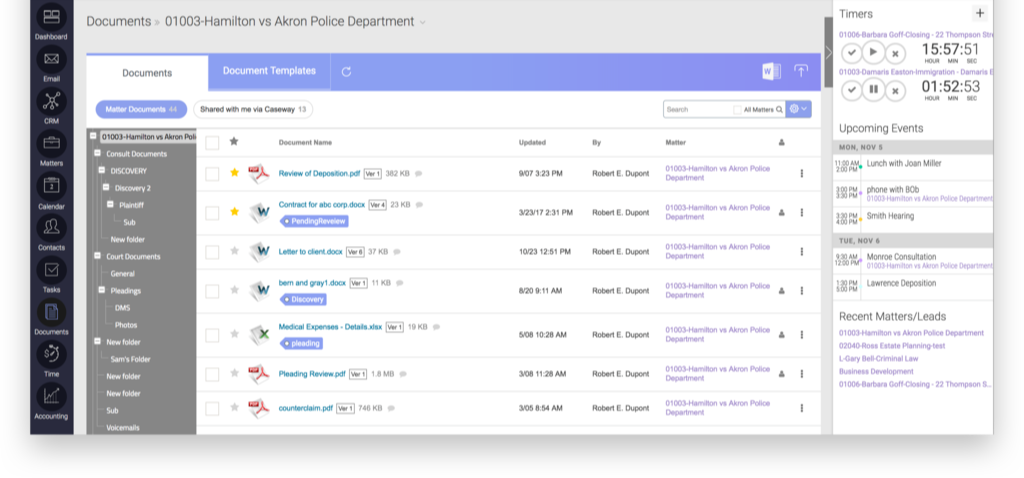
Task: Open the breadcrumb dropdown arrow after Akron Police Department
Action: (x=423, y=22)
